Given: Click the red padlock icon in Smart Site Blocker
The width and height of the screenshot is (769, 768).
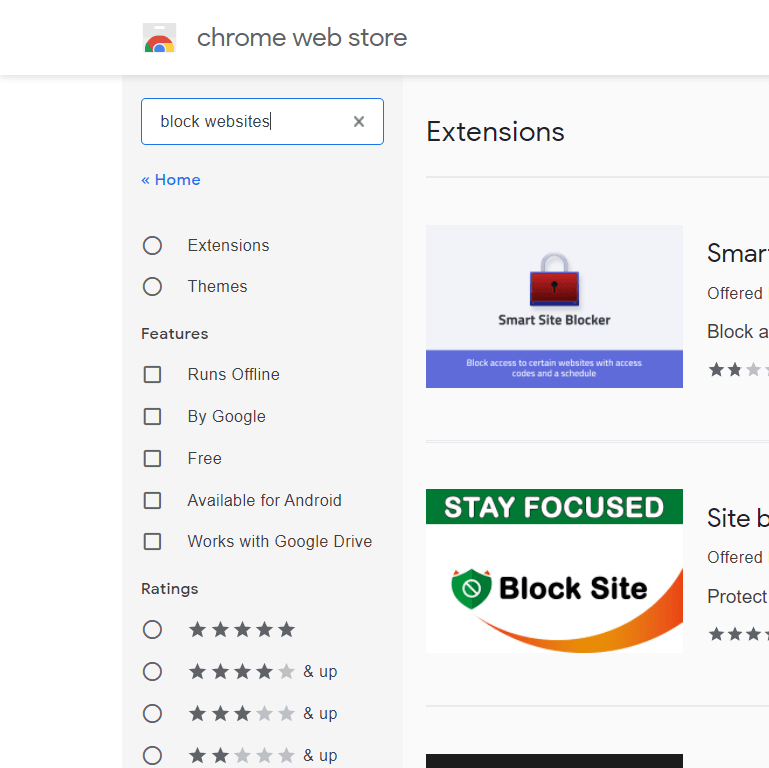Looking at the screenshot, I should click(x=554, y=280).
